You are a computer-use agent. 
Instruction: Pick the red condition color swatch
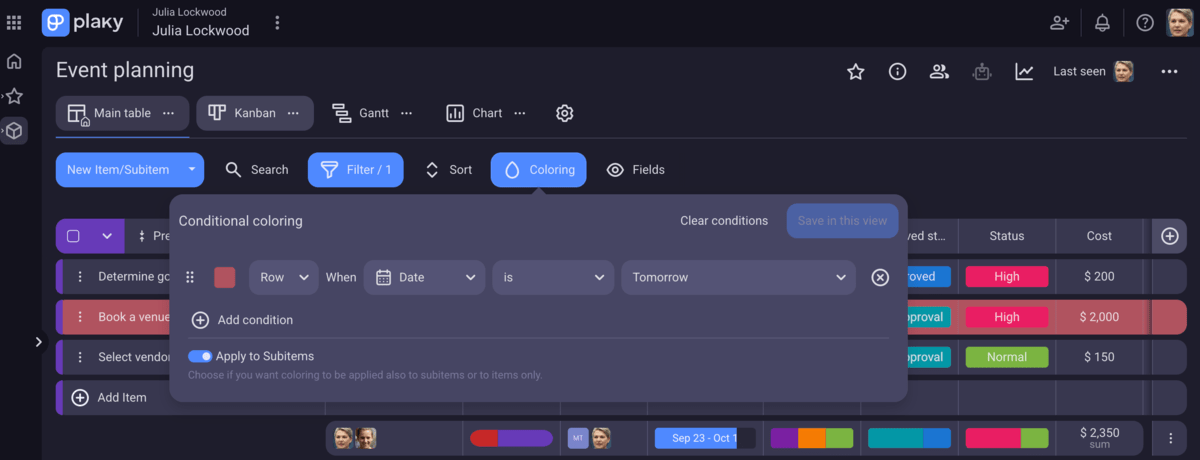[x=225, y=277]
